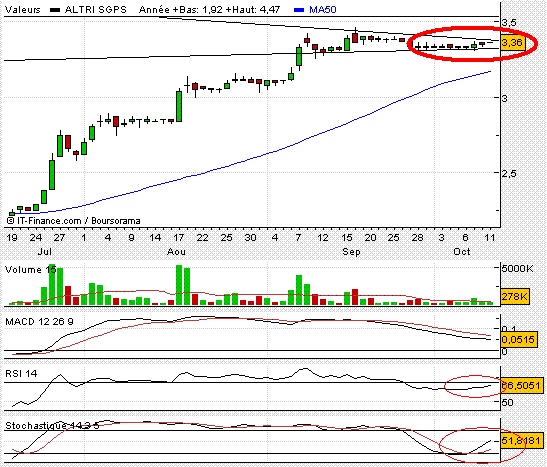Click the 'Aou' month label
Viewport: 547px width, 467px height.
(176, 252)
